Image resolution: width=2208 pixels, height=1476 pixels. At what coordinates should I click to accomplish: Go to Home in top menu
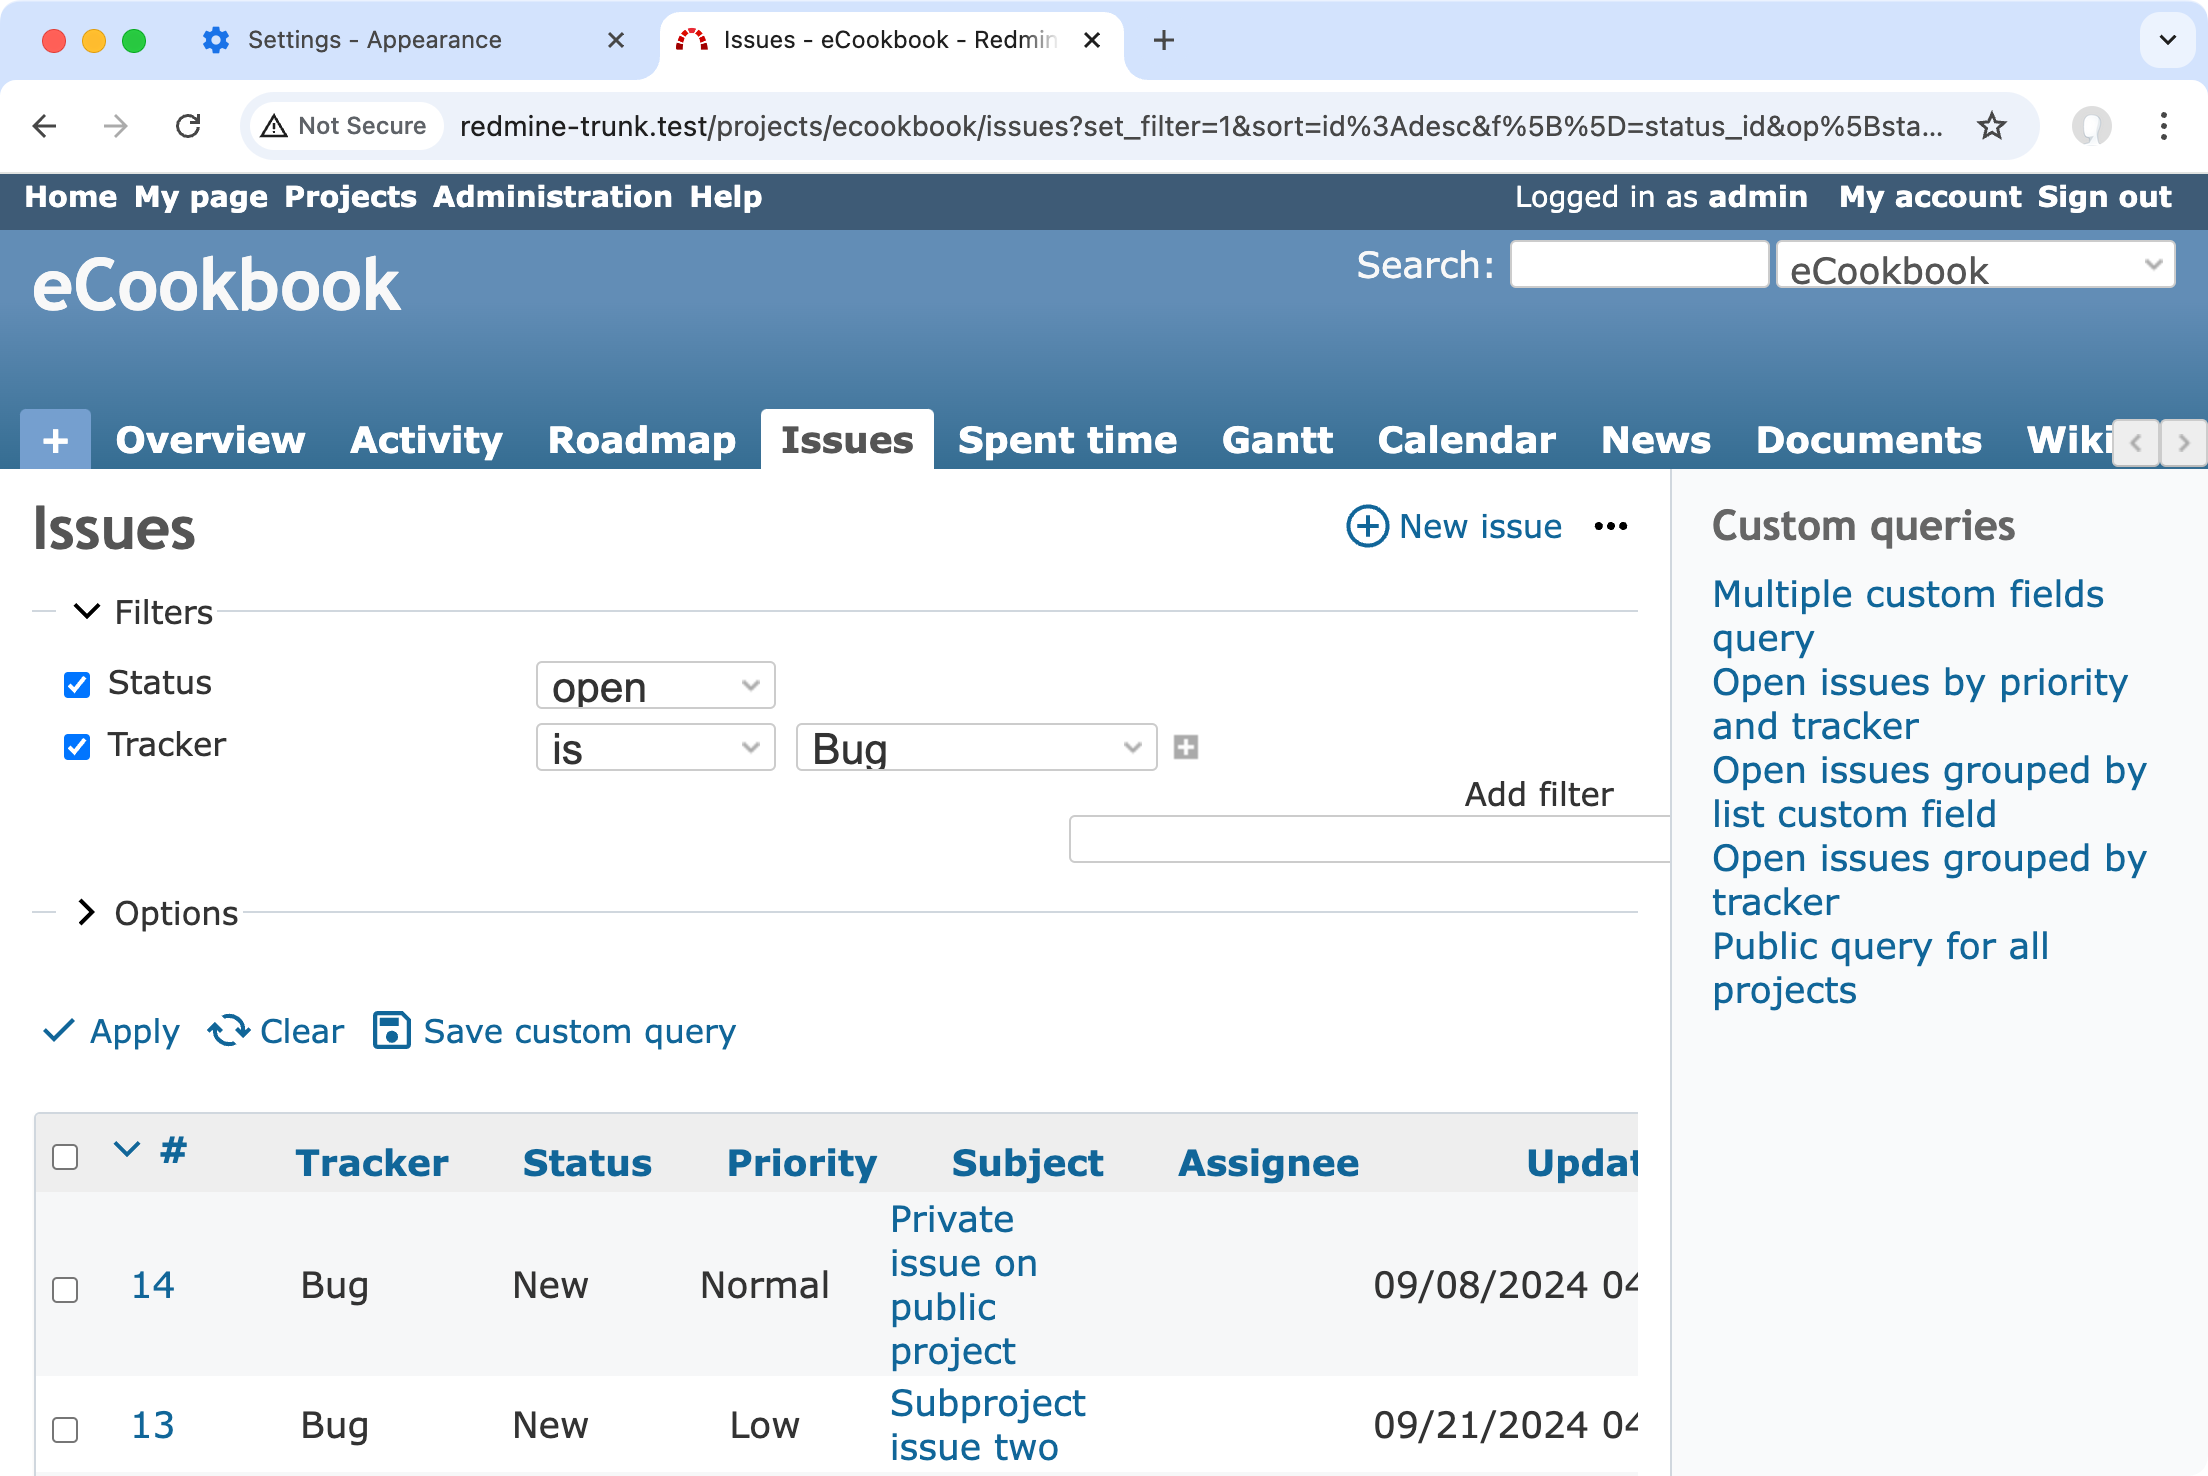[71, 197]
